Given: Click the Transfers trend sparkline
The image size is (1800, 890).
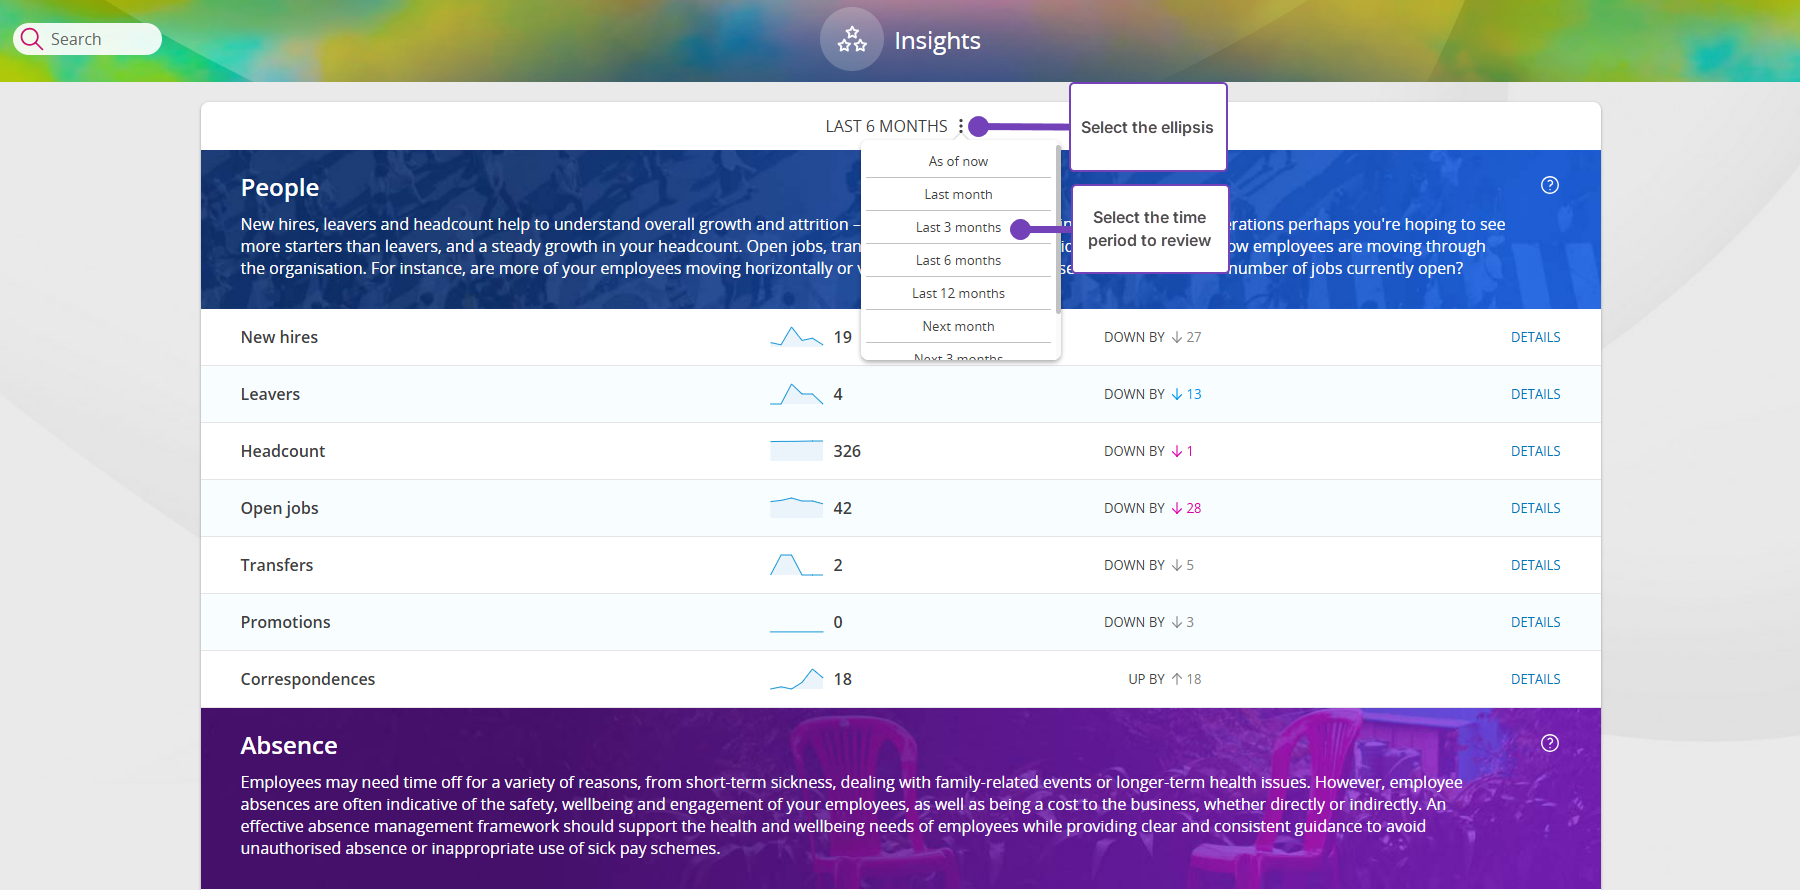Looking at the screenshot, I should coord(796,565).
